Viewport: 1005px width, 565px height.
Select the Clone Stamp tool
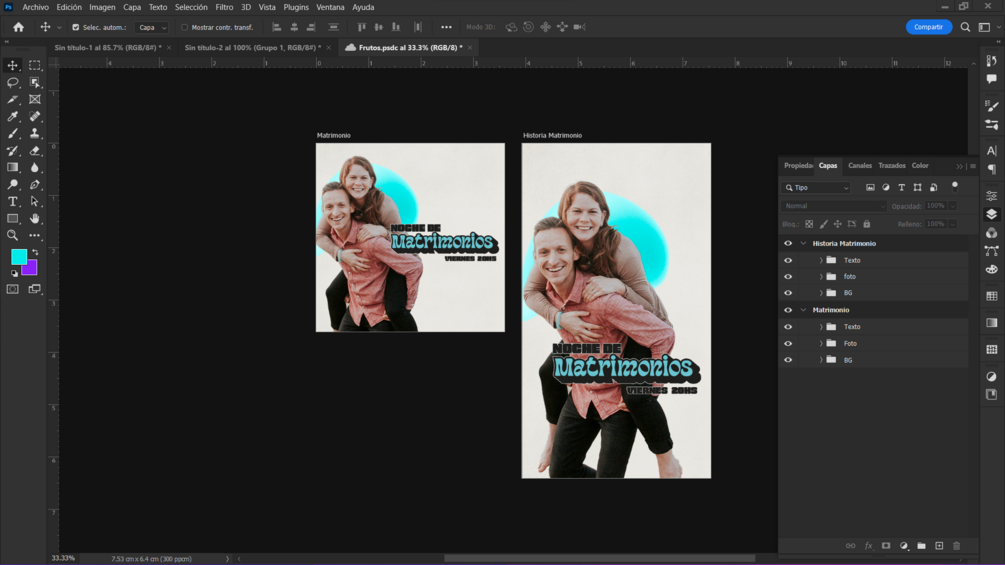[x=35, y=133]
